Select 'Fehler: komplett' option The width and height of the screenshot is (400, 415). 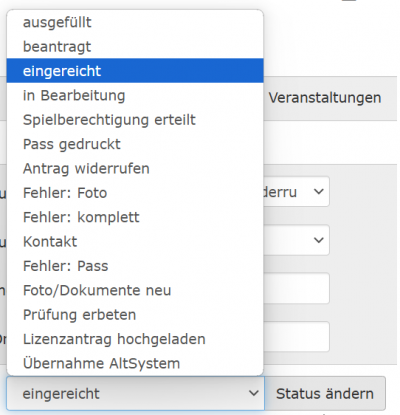point(135,217)
